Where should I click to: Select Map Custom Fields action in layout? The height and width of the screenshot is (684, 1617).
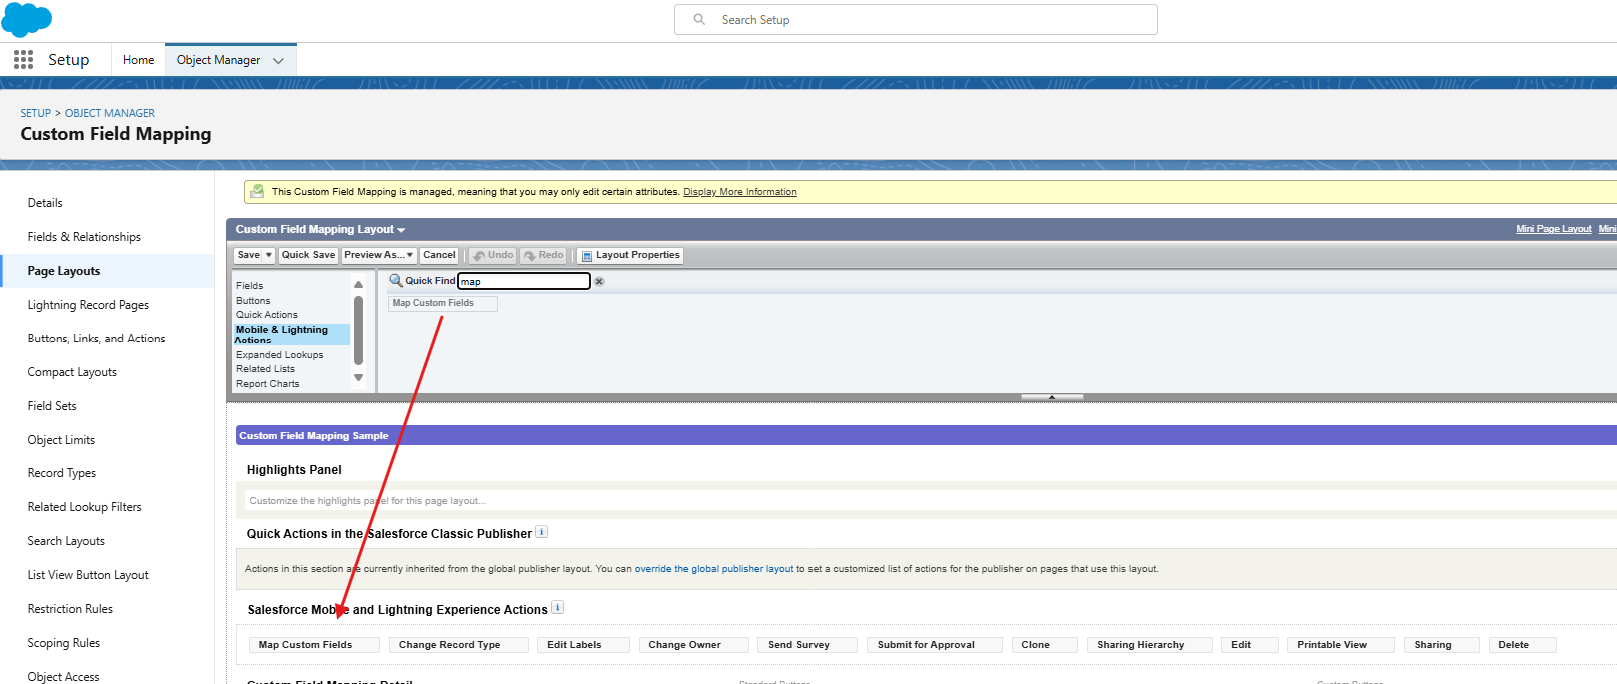(314, 645)
